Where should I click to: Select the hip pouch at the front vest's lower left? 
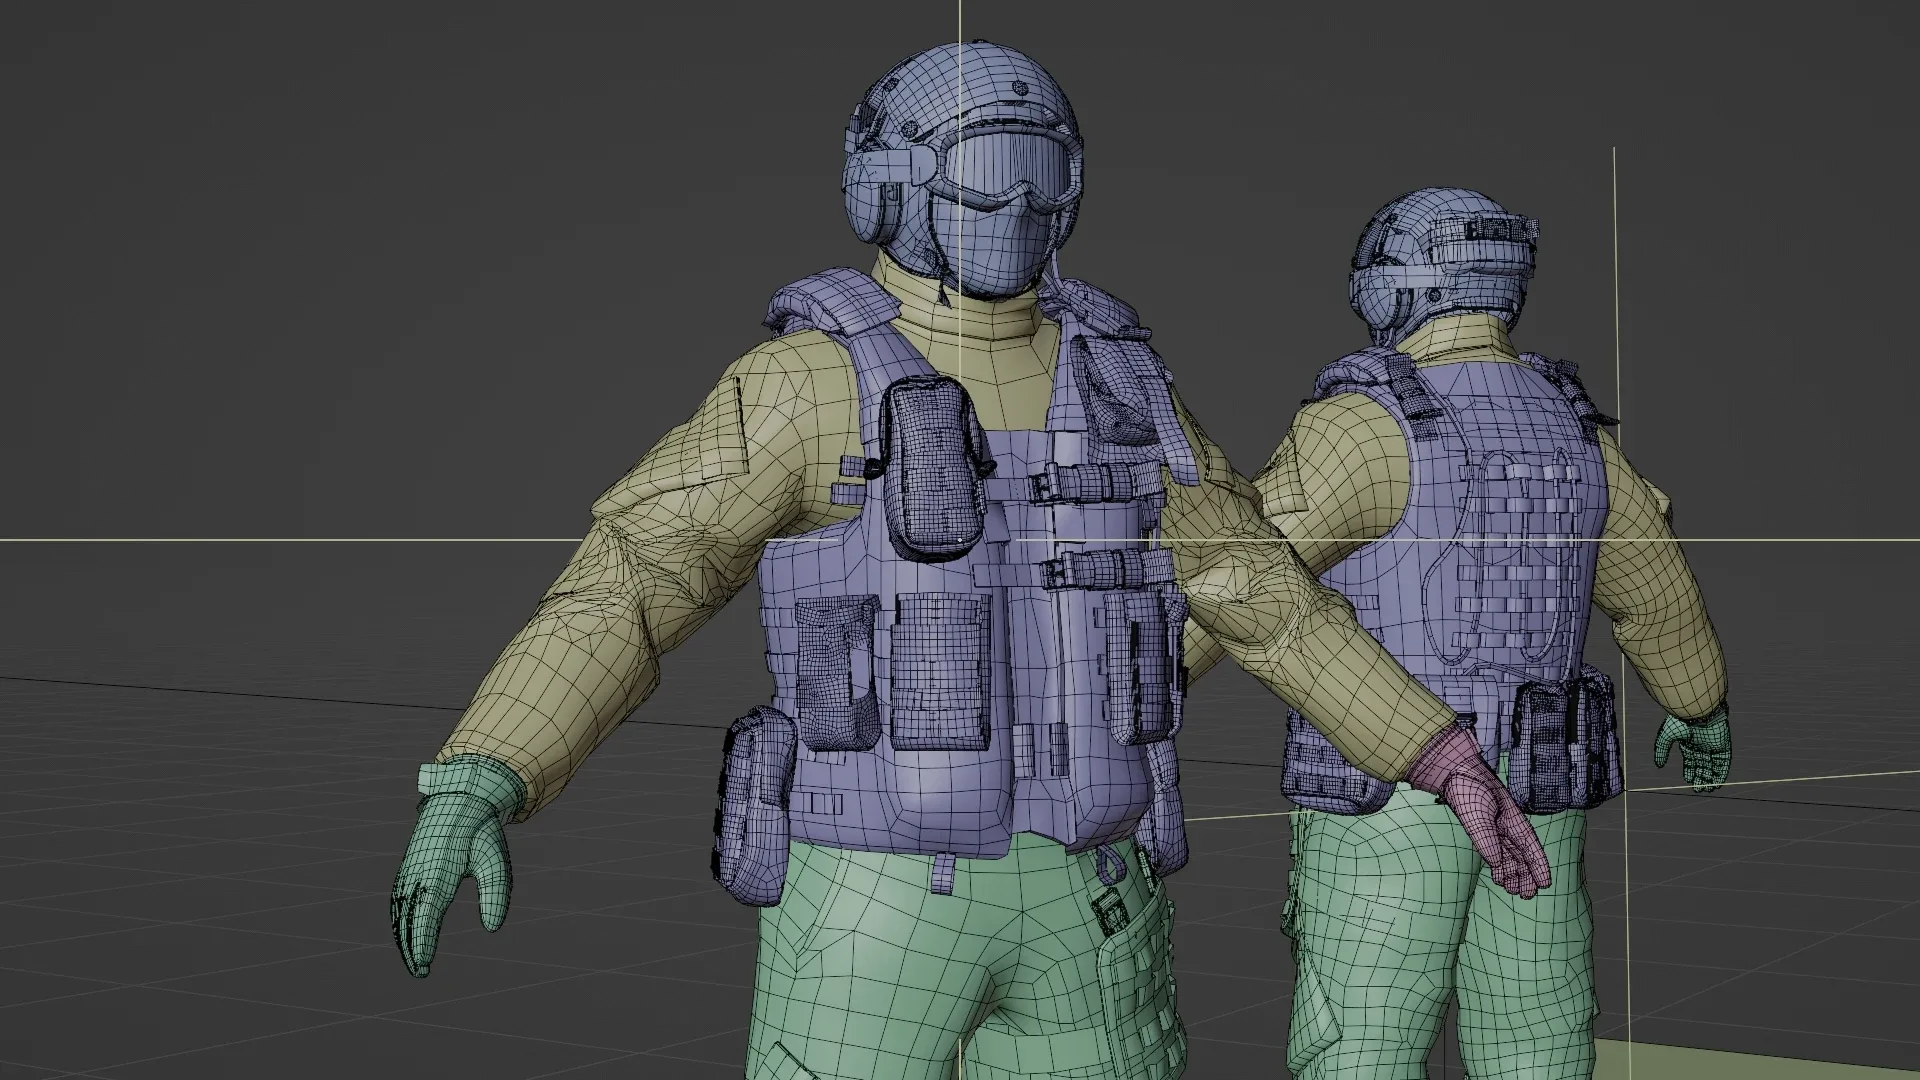tap(754, 807)
